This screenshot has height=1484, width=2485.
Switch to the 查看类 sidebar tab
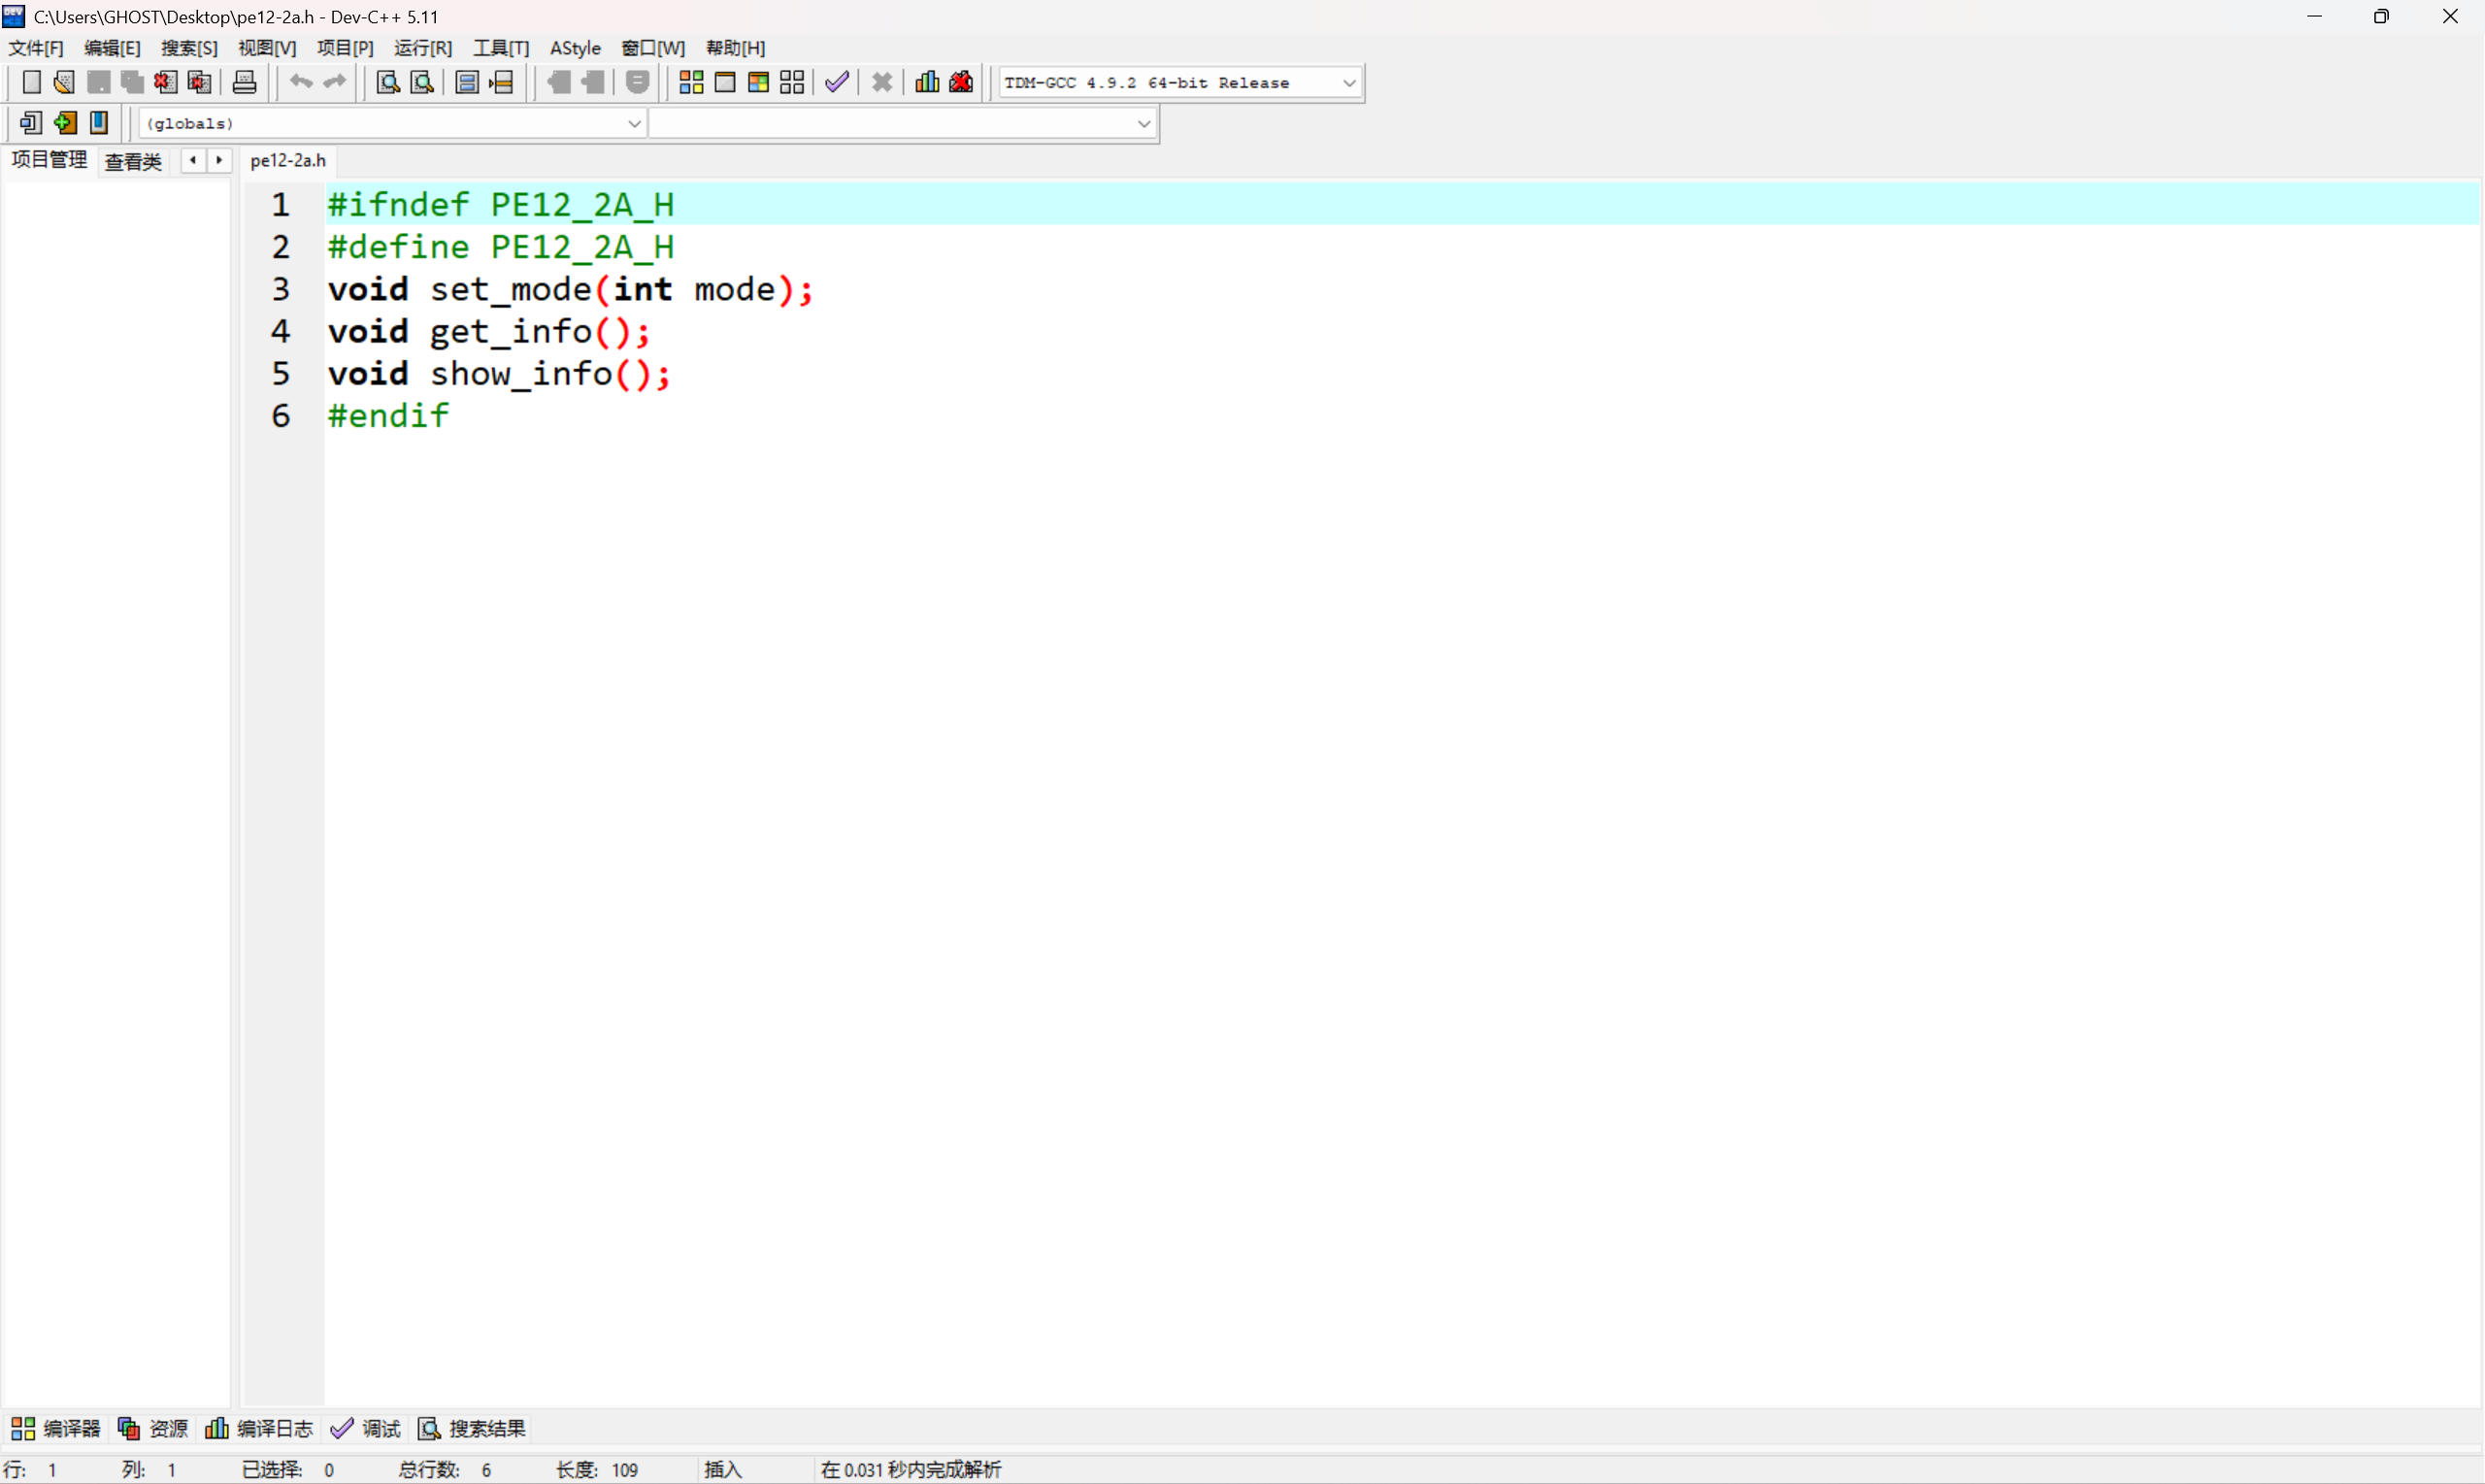(133, 161)
